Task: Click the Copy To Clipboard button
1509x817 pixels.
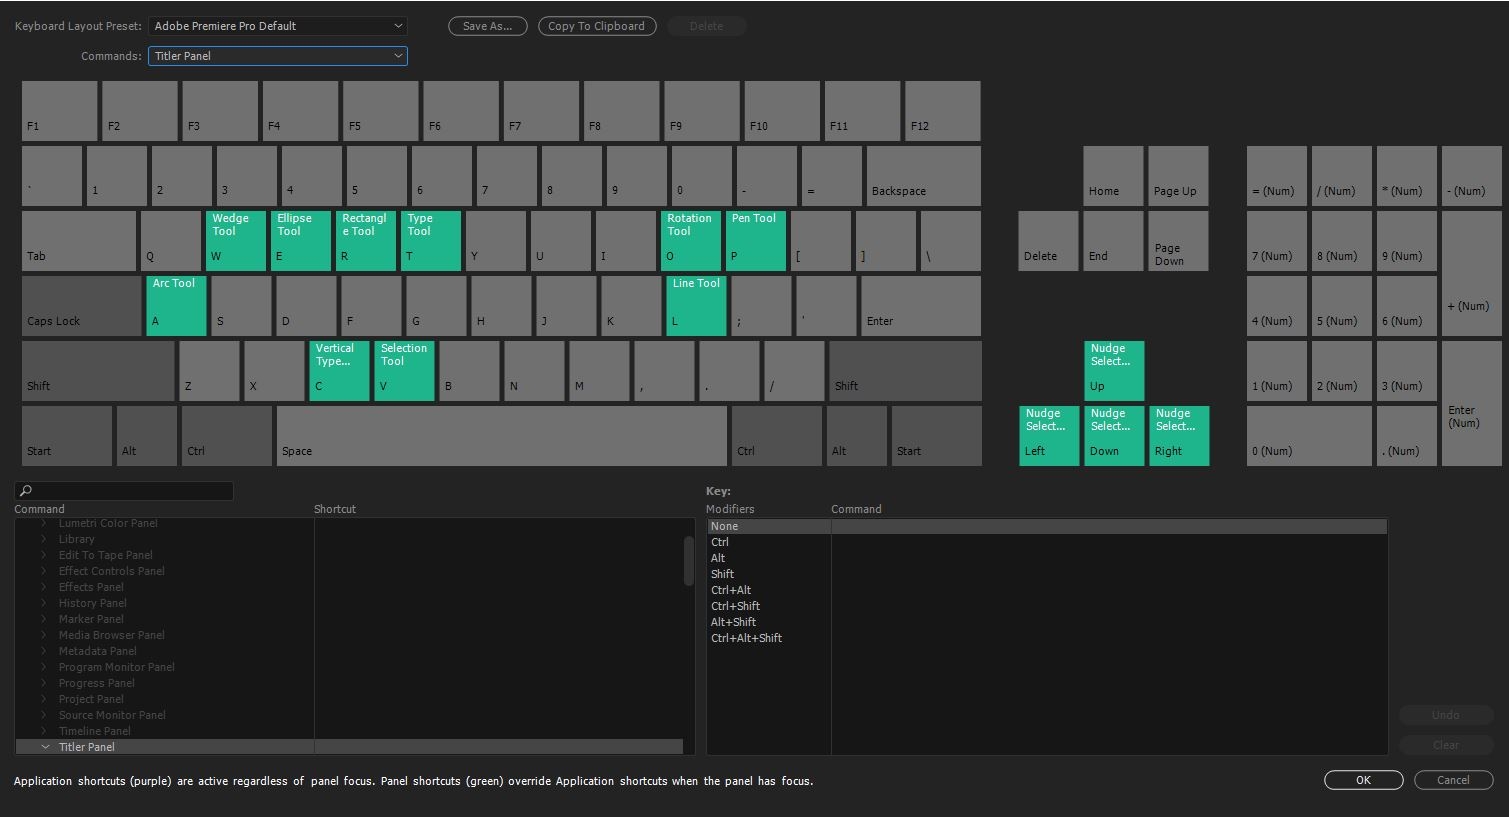Action: pos(597,26)
